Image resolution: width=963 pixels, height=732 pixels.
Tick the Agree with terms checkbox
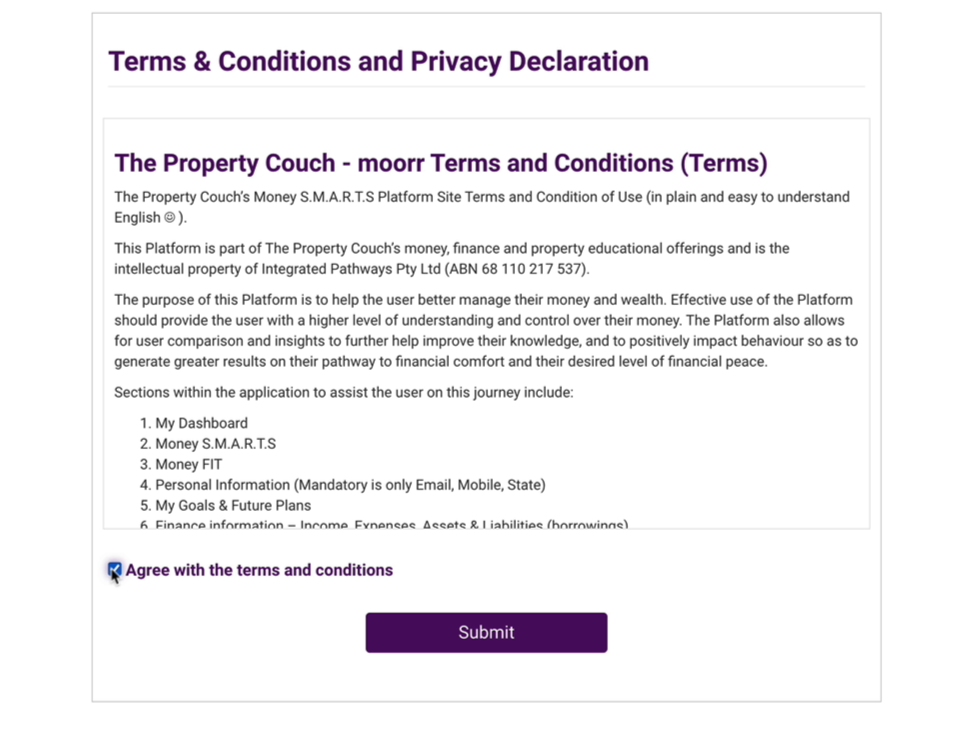[114, 570]
